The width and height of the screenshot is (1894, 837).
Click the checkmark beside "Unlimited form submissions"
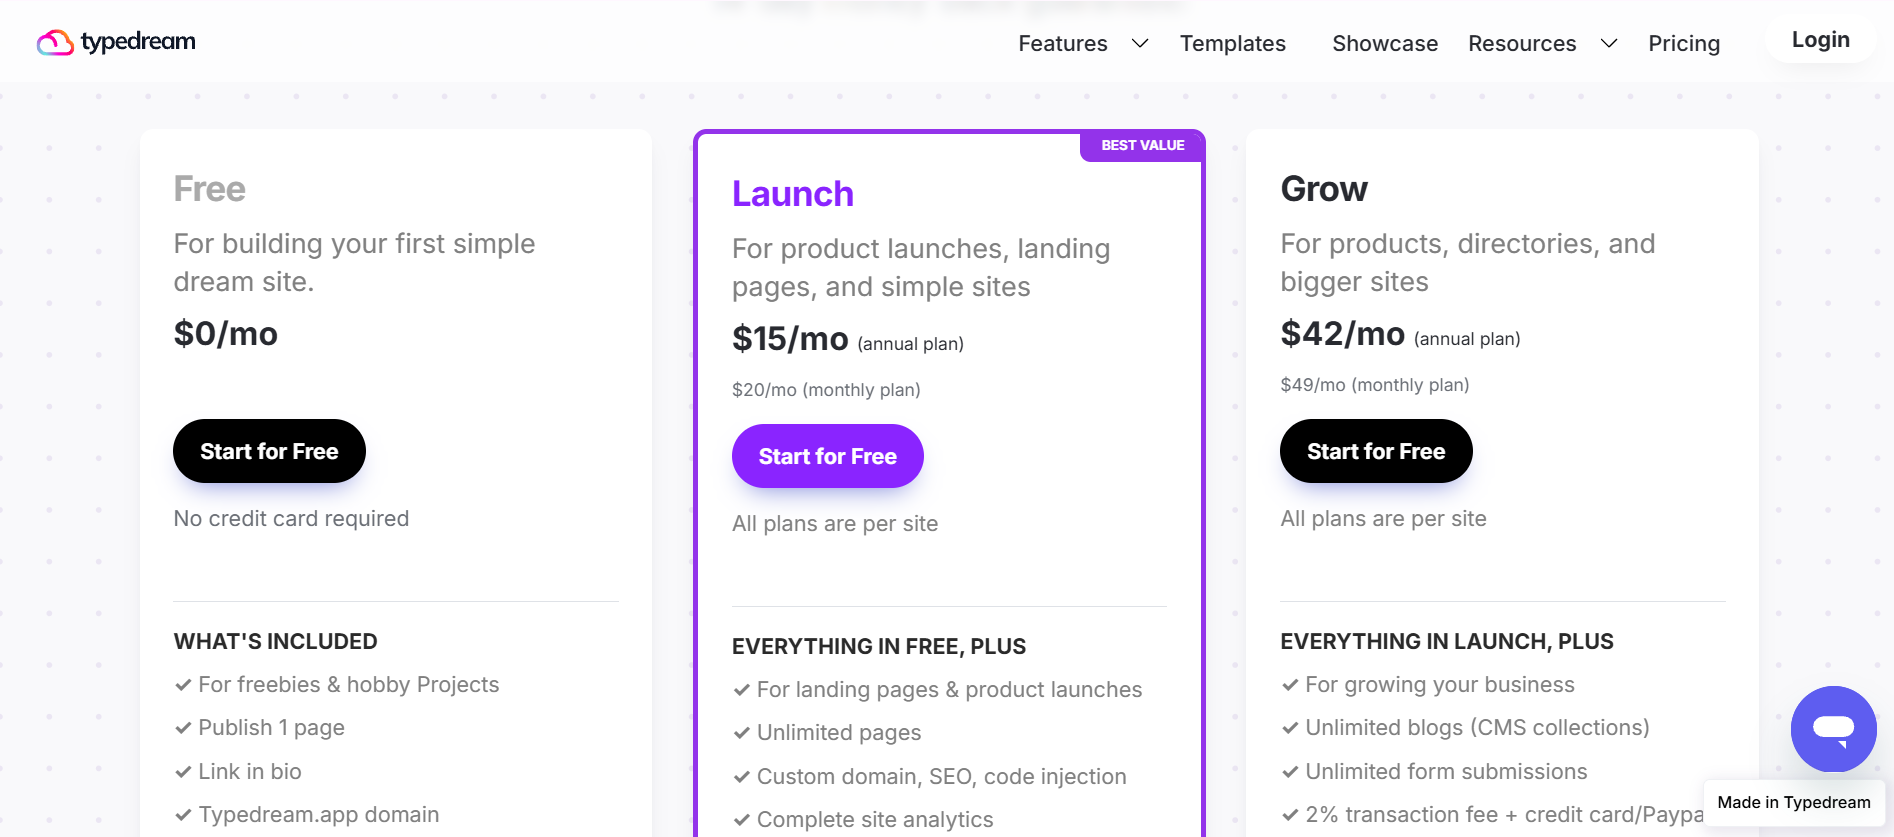click(1290, 771)
